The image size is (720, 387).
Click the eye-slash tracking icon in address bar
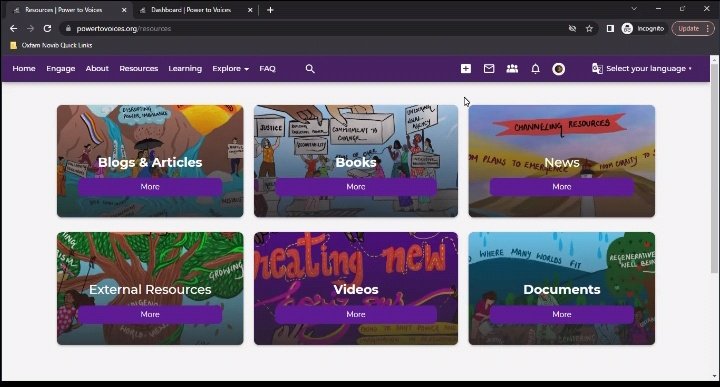tap(572, 28)
